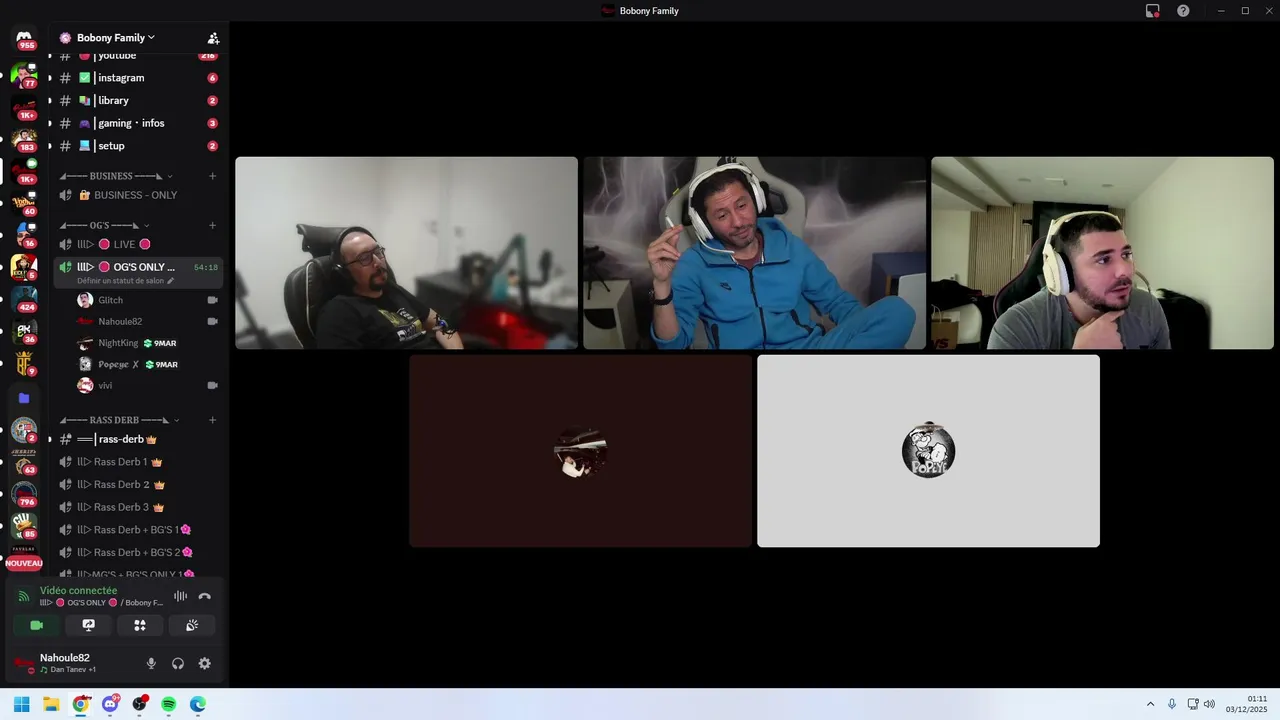Collapse the RASS DERB category
This screenshot has width=1280, height=720.
point(120,420)
